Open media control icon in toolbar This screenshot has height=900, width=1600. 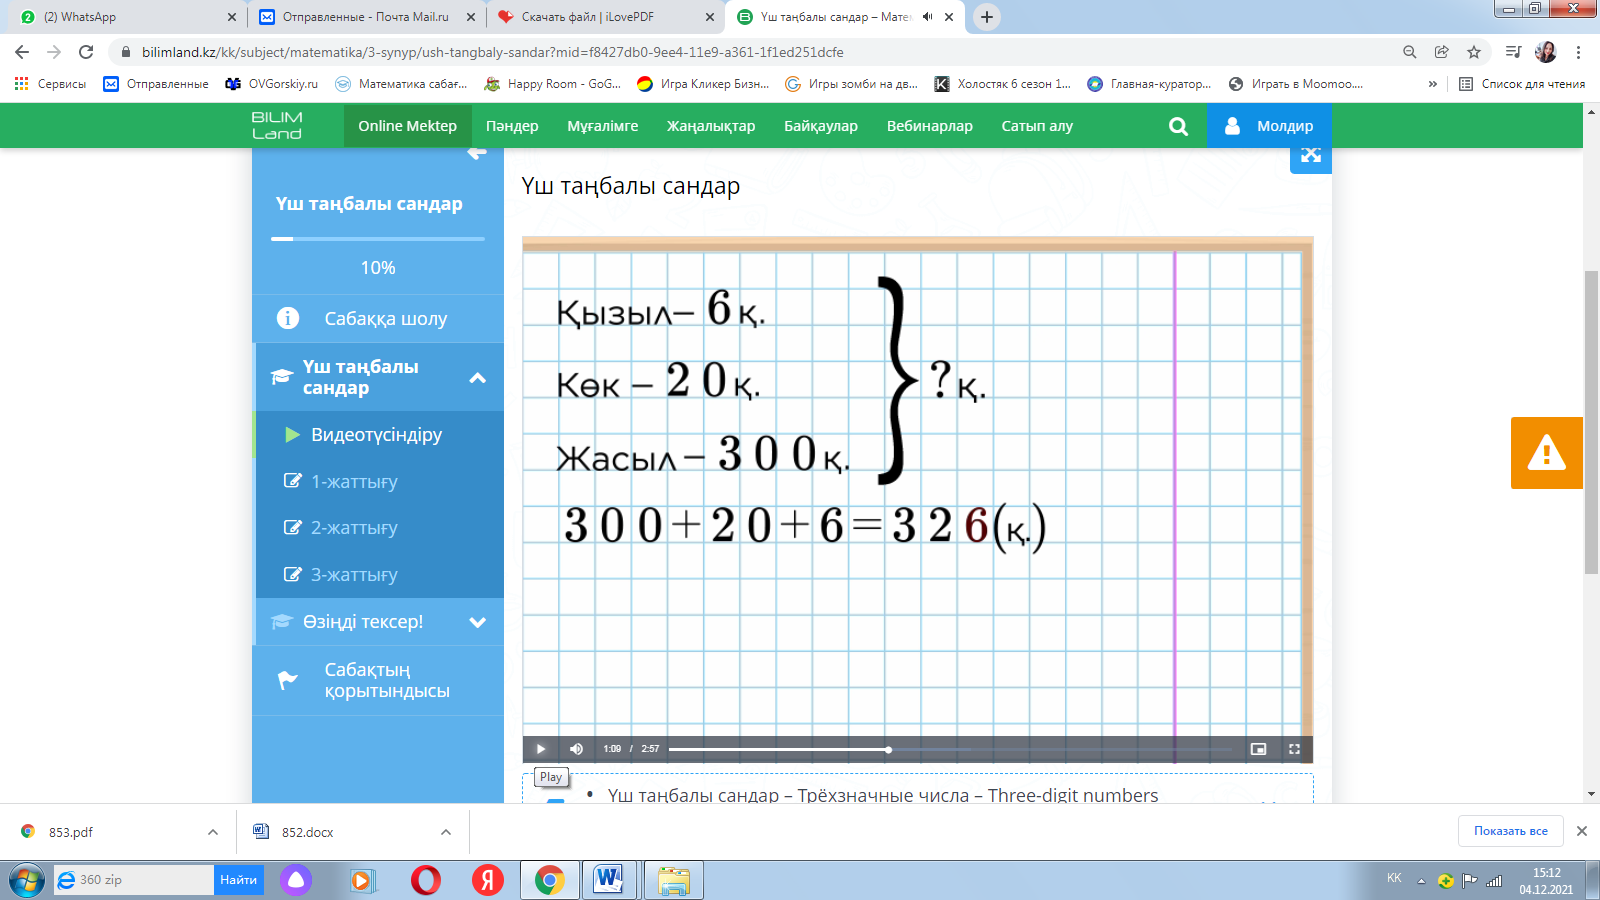1514,52
